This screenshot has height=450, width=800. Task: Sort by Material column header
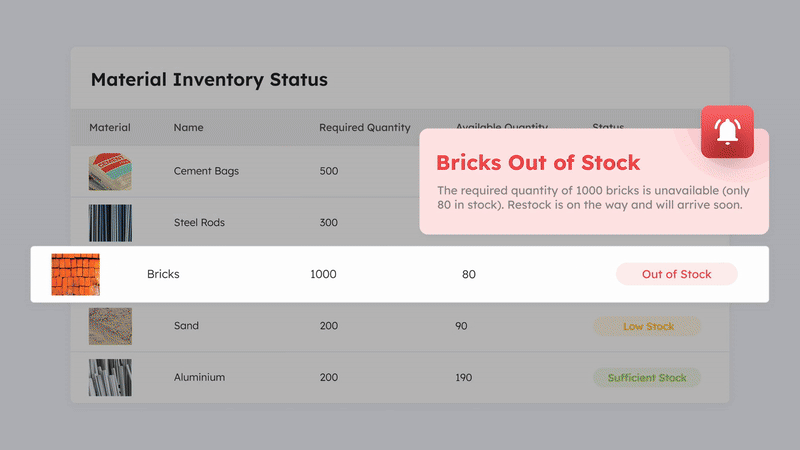(110, 128)
